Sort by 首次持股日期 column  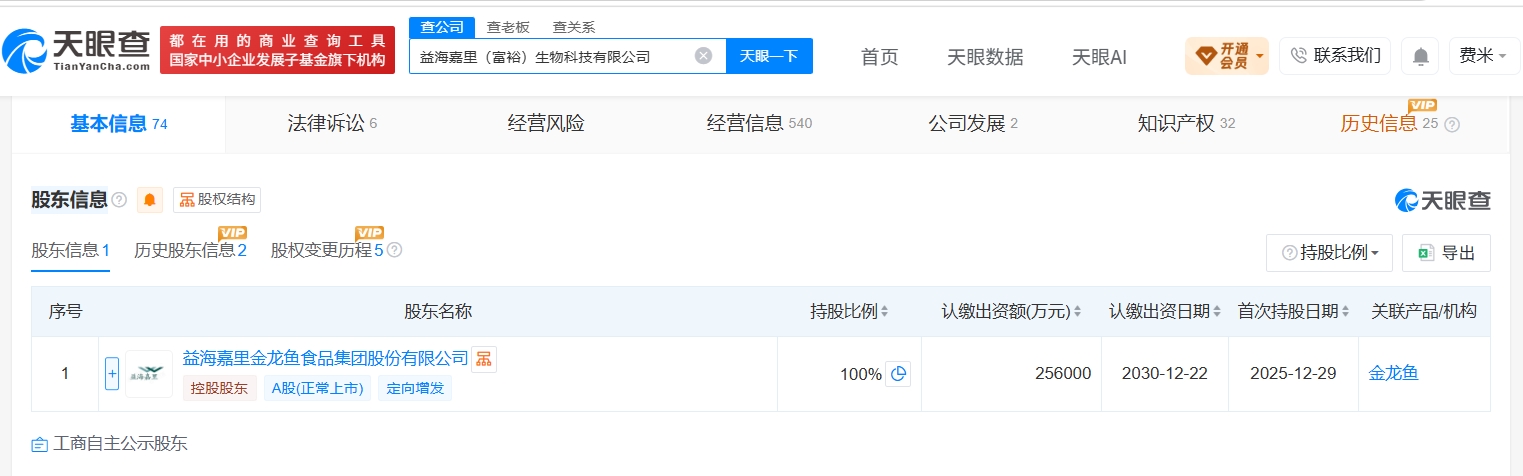click(1295, 311)
